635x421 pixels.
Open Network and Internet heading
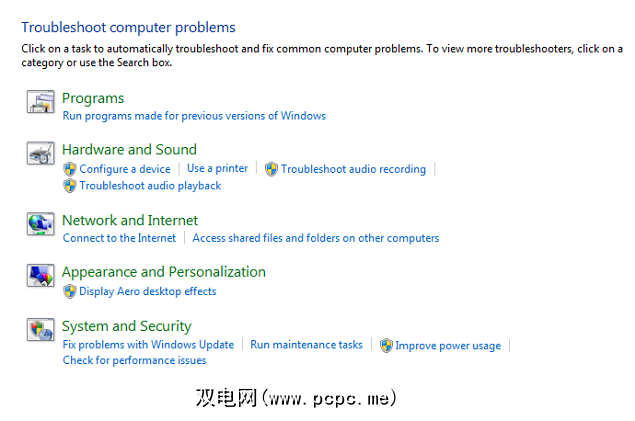tap(130, 220)
